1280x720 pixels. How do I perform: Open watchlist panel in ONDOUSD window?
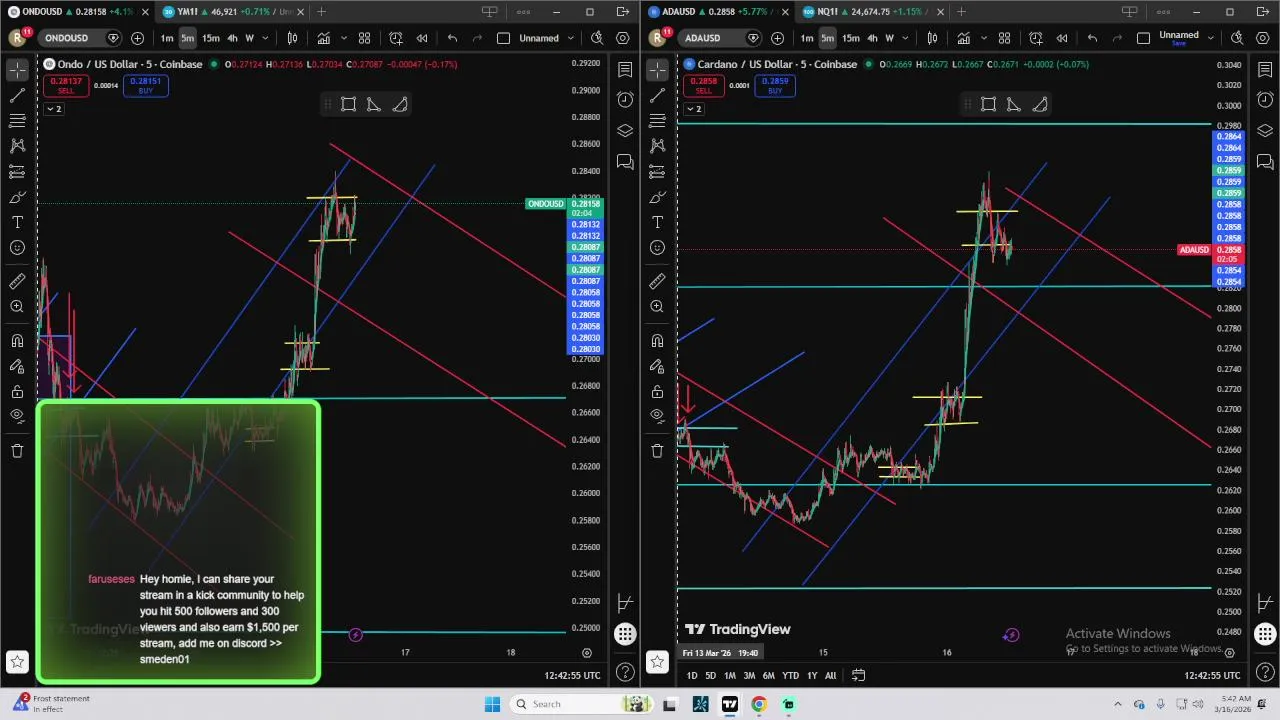coord(625,70)
